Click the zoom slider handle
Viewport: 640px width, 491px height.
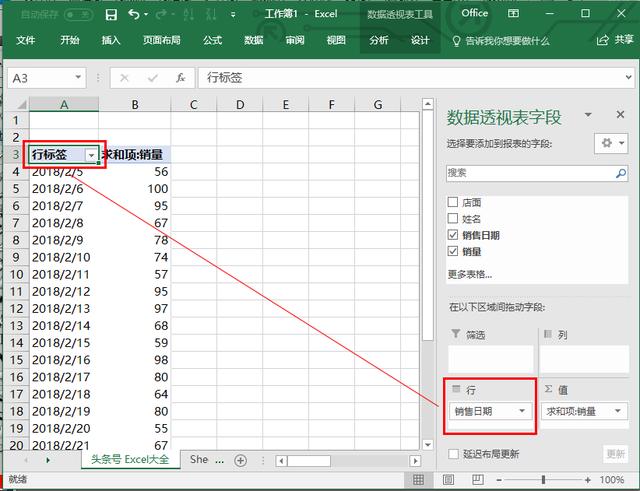point(543,480)
